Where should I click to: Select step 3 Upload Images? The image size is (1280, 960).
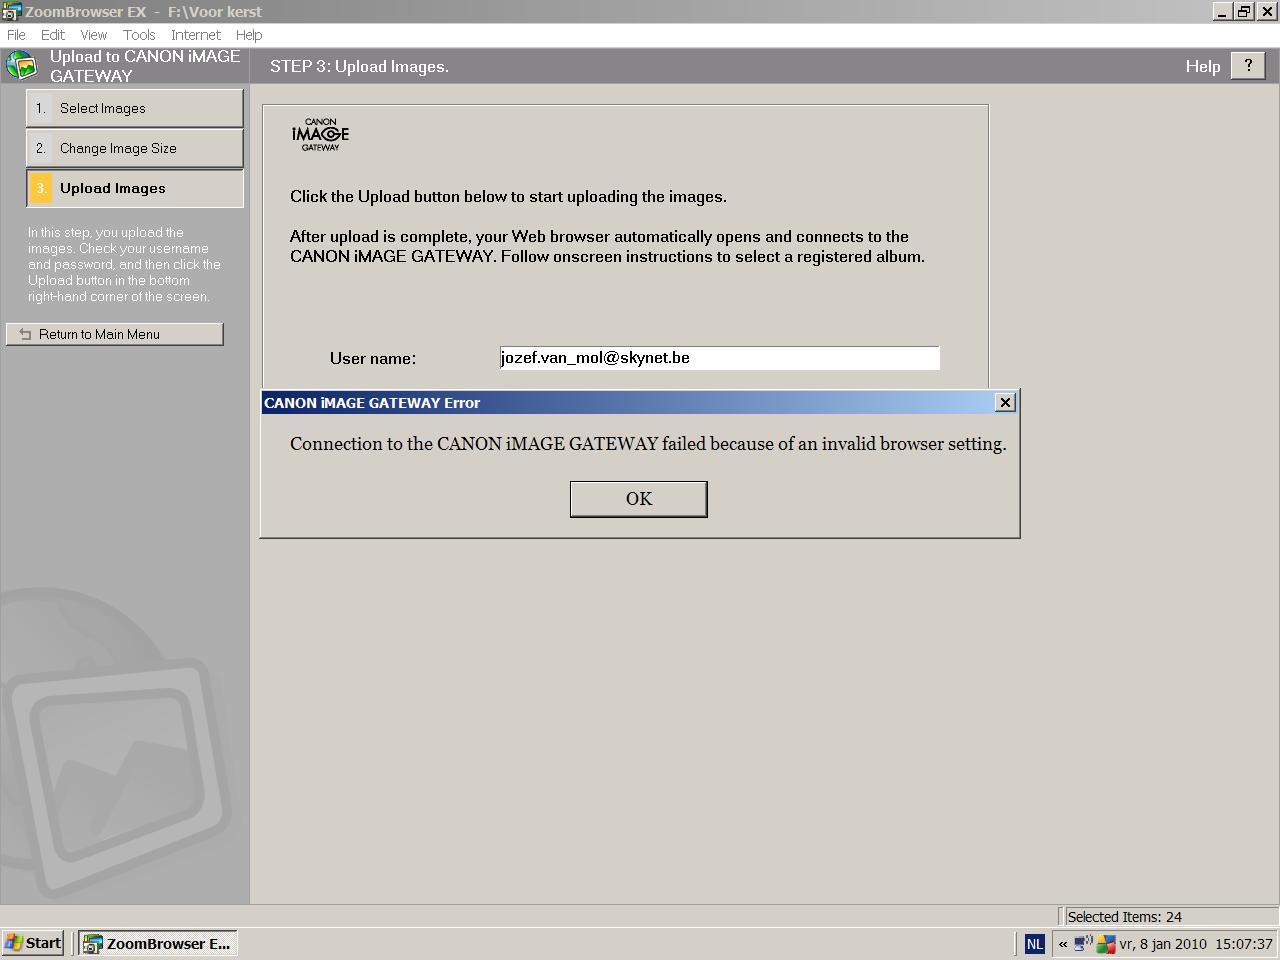[x=135, y=188]
